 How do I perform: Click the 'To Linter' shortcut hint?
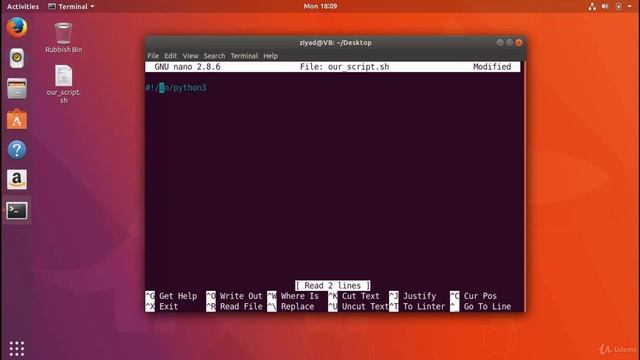(424, 307)
